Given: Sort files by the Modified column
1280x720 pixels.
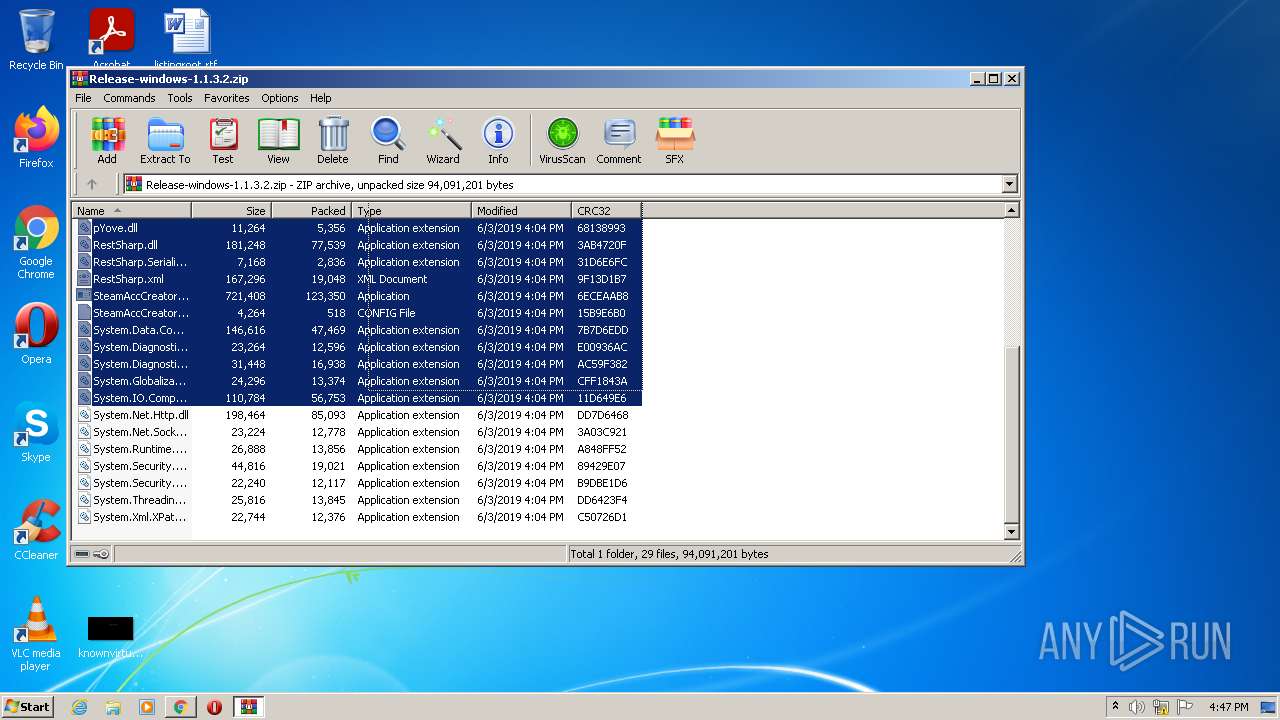Looking at the screenshot, I should coord(521,211).
